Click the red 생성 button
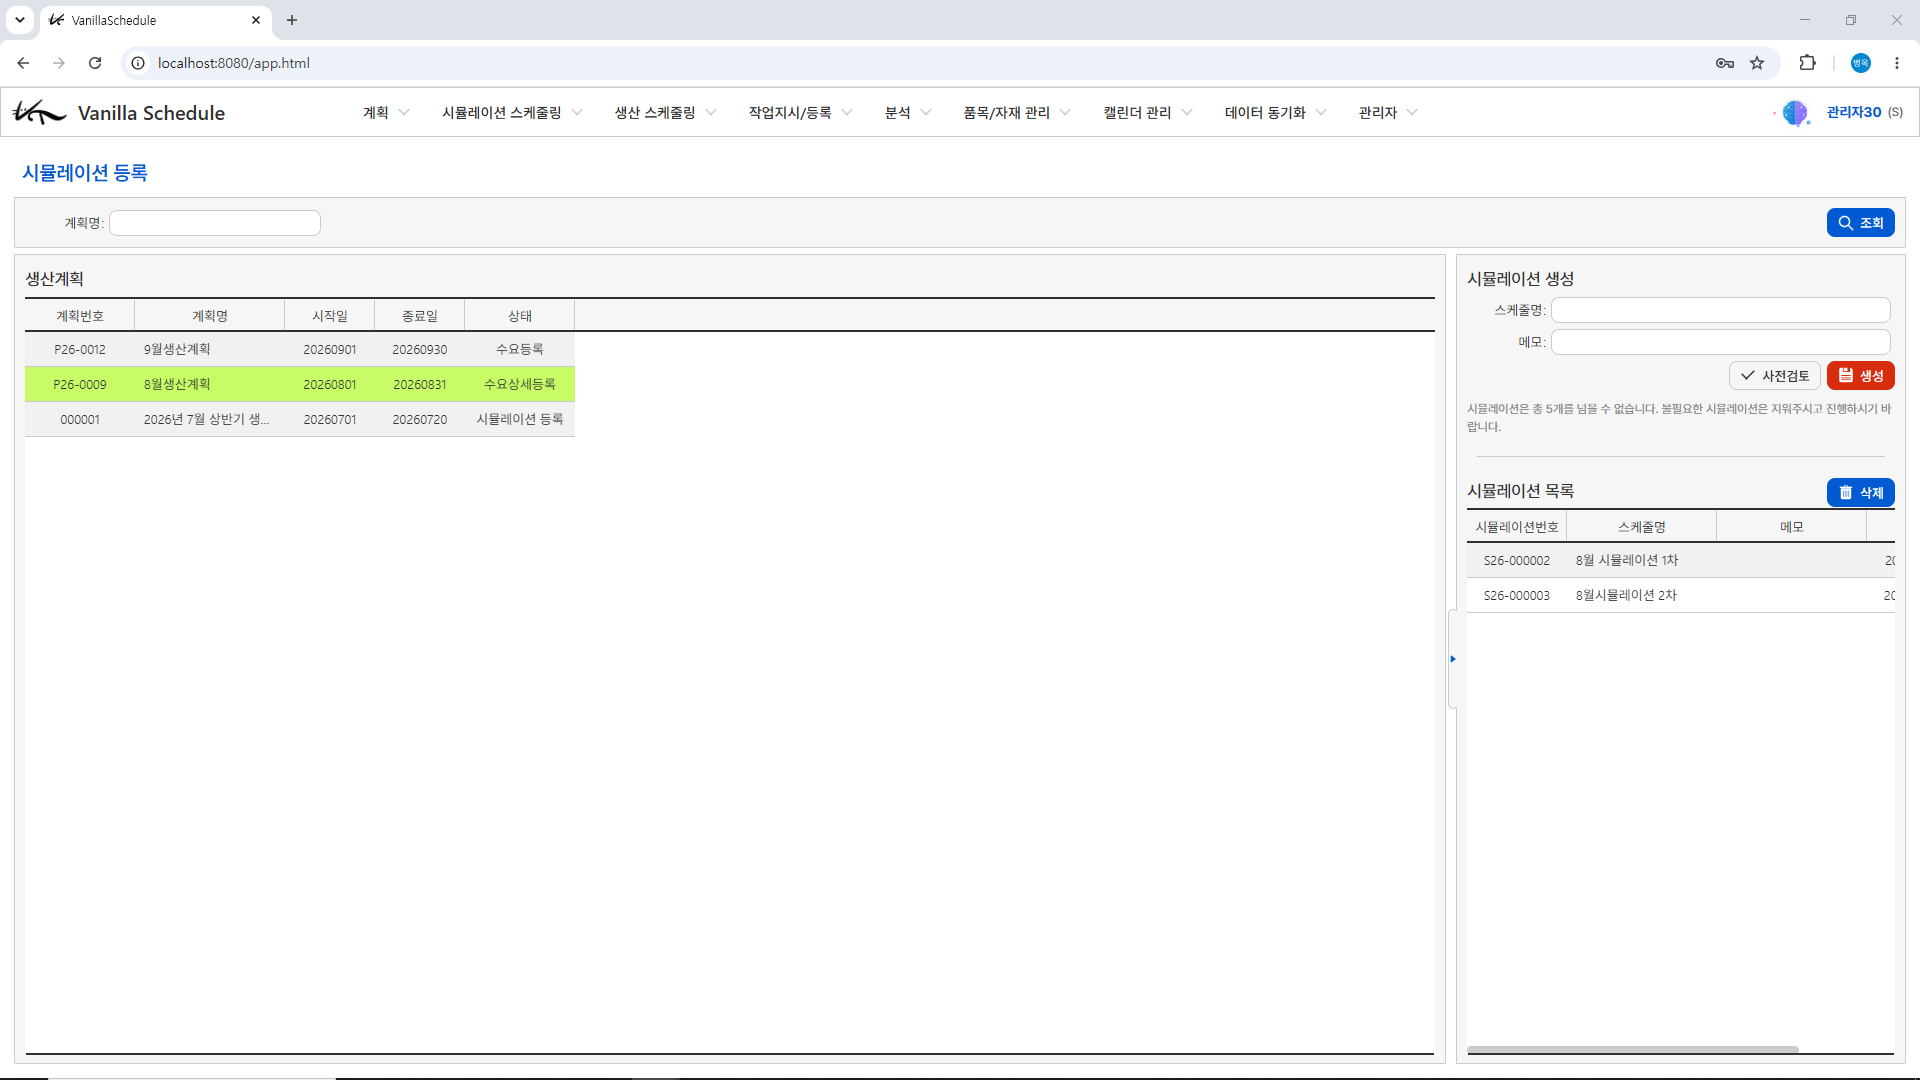1920x1080 pixels. pyautogui.click(x=1860, y=376)
